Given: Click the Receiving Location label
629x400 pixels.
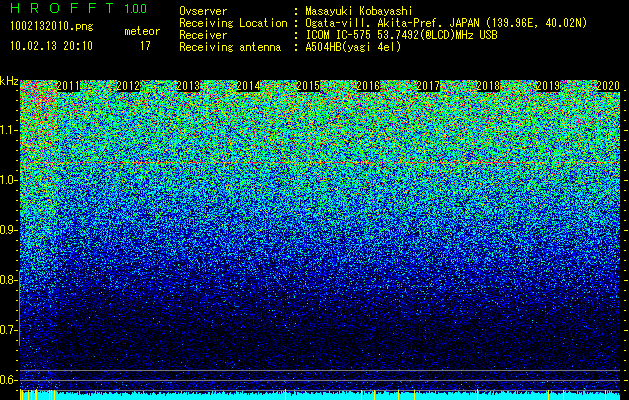Looking at the screenshot, I should pyautogui.click(x=233, y=23).
